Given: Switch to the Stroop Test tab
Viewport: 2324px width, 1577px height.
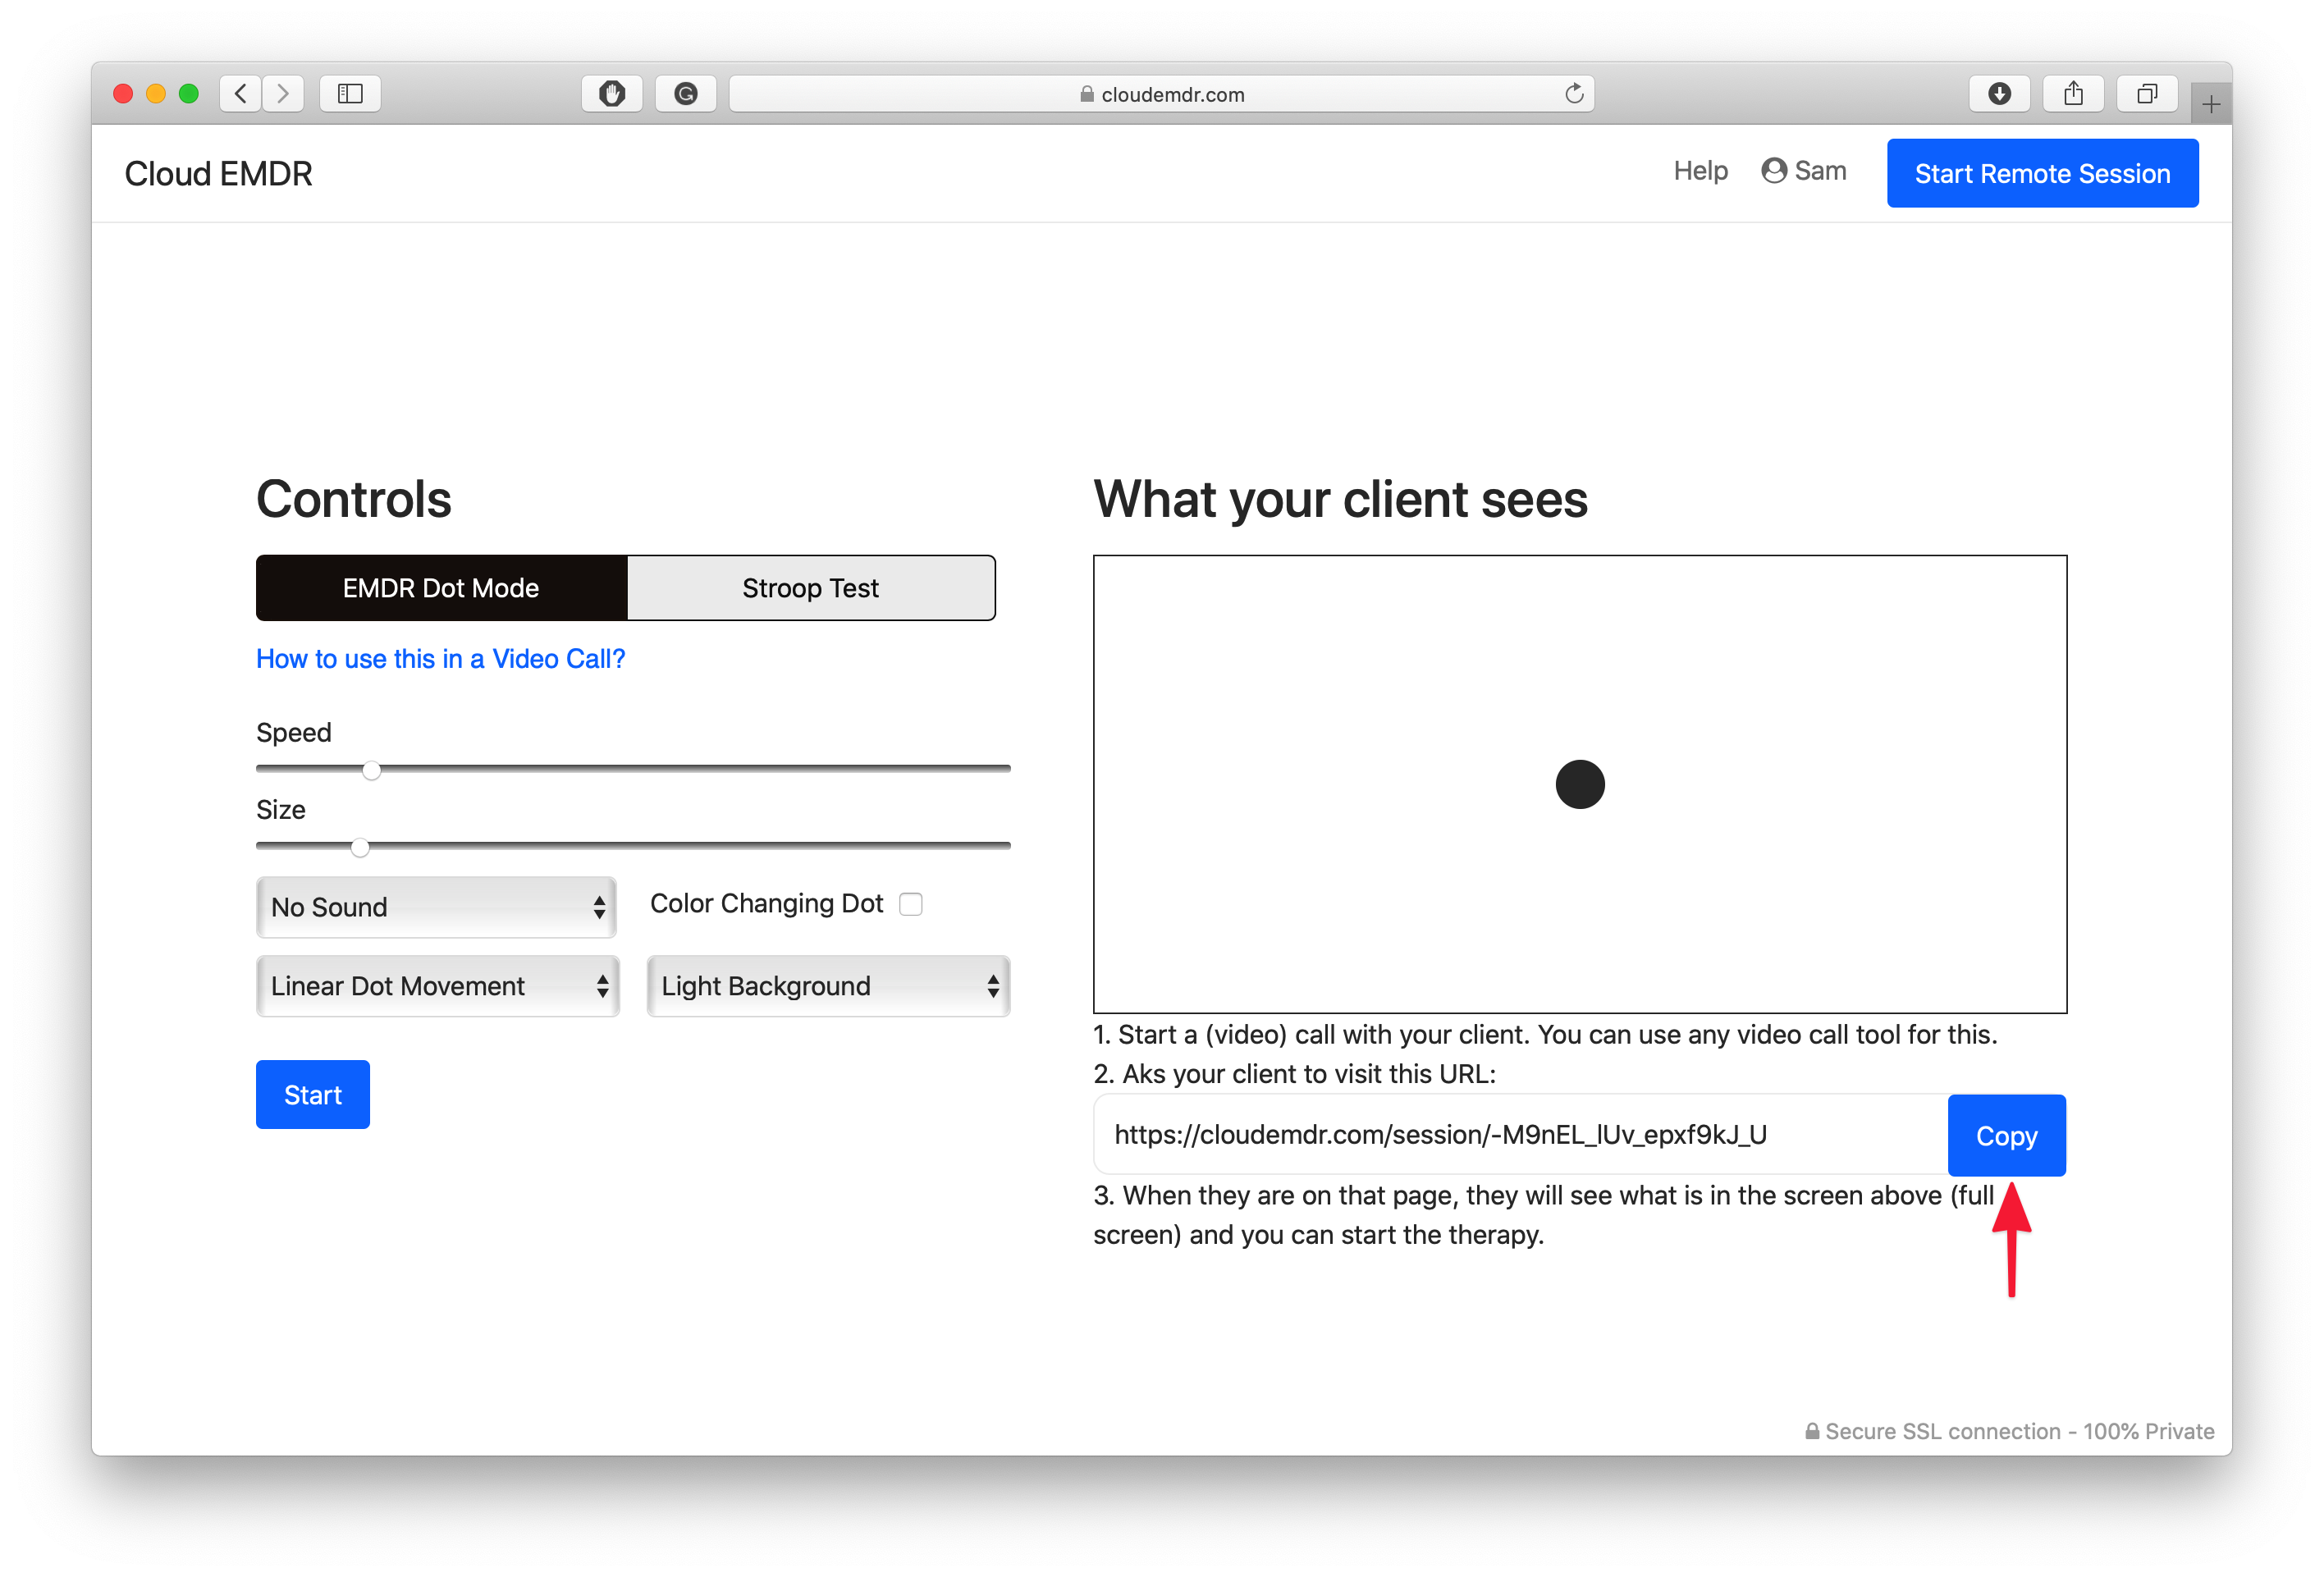Looking at the screenshot, I should (x=810, y=588).
